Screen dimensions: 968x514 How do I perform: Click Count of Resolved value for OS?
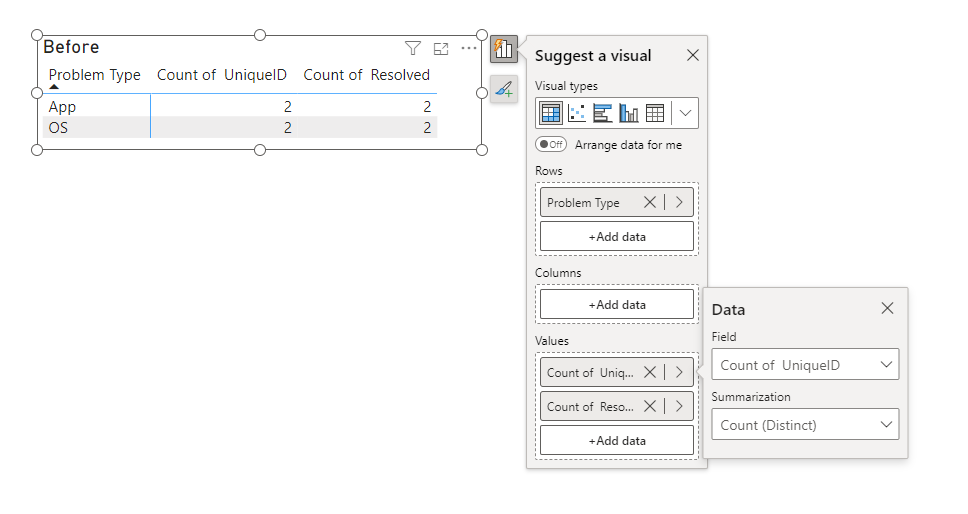click(x=427, y=128)
